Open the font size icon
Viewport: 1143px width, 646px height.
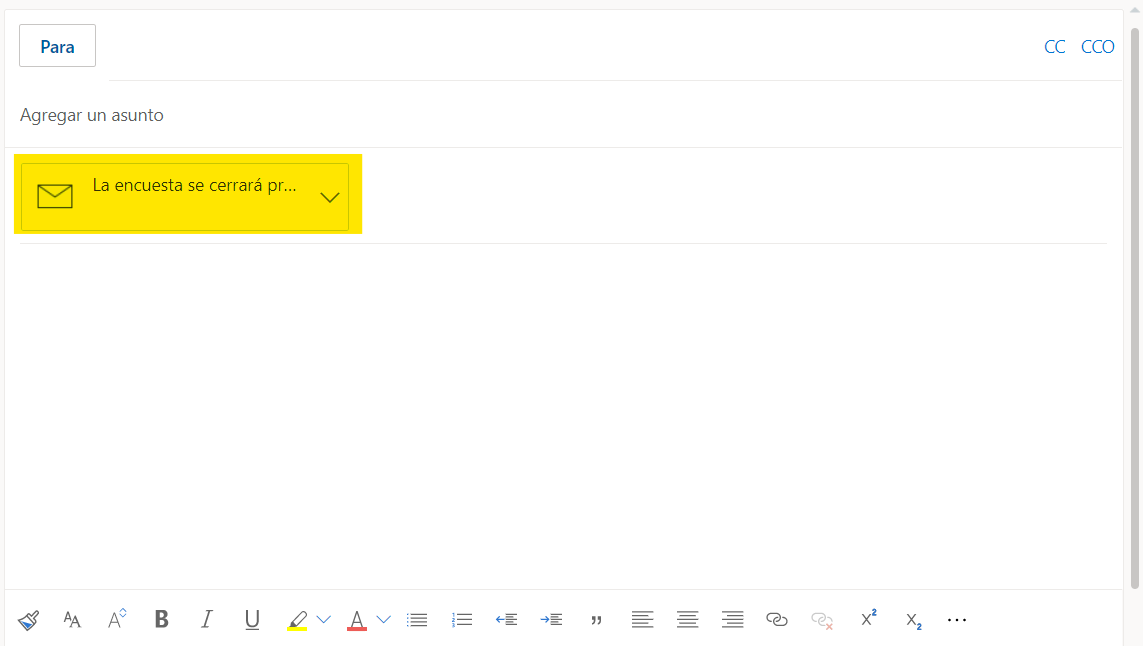click(x=72, y=620)
